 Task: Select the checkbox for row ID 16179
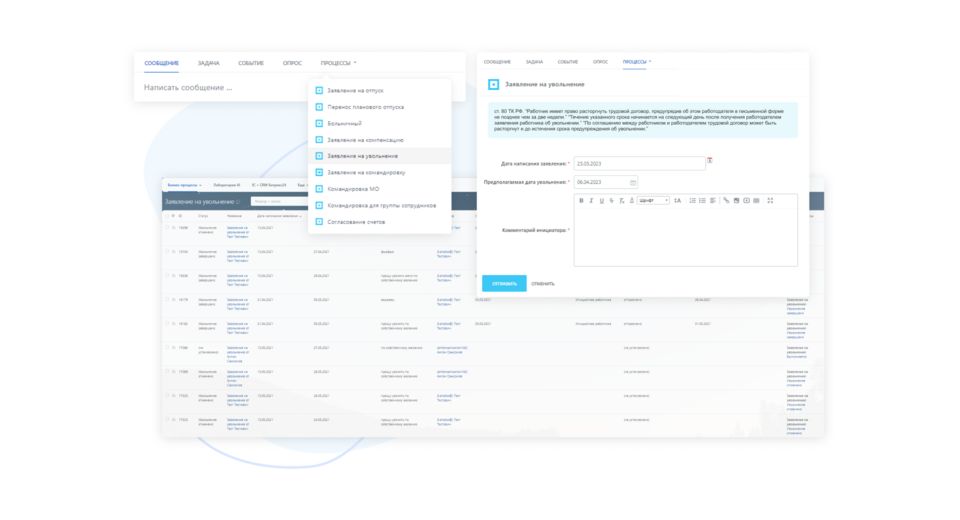coord(167,299)
